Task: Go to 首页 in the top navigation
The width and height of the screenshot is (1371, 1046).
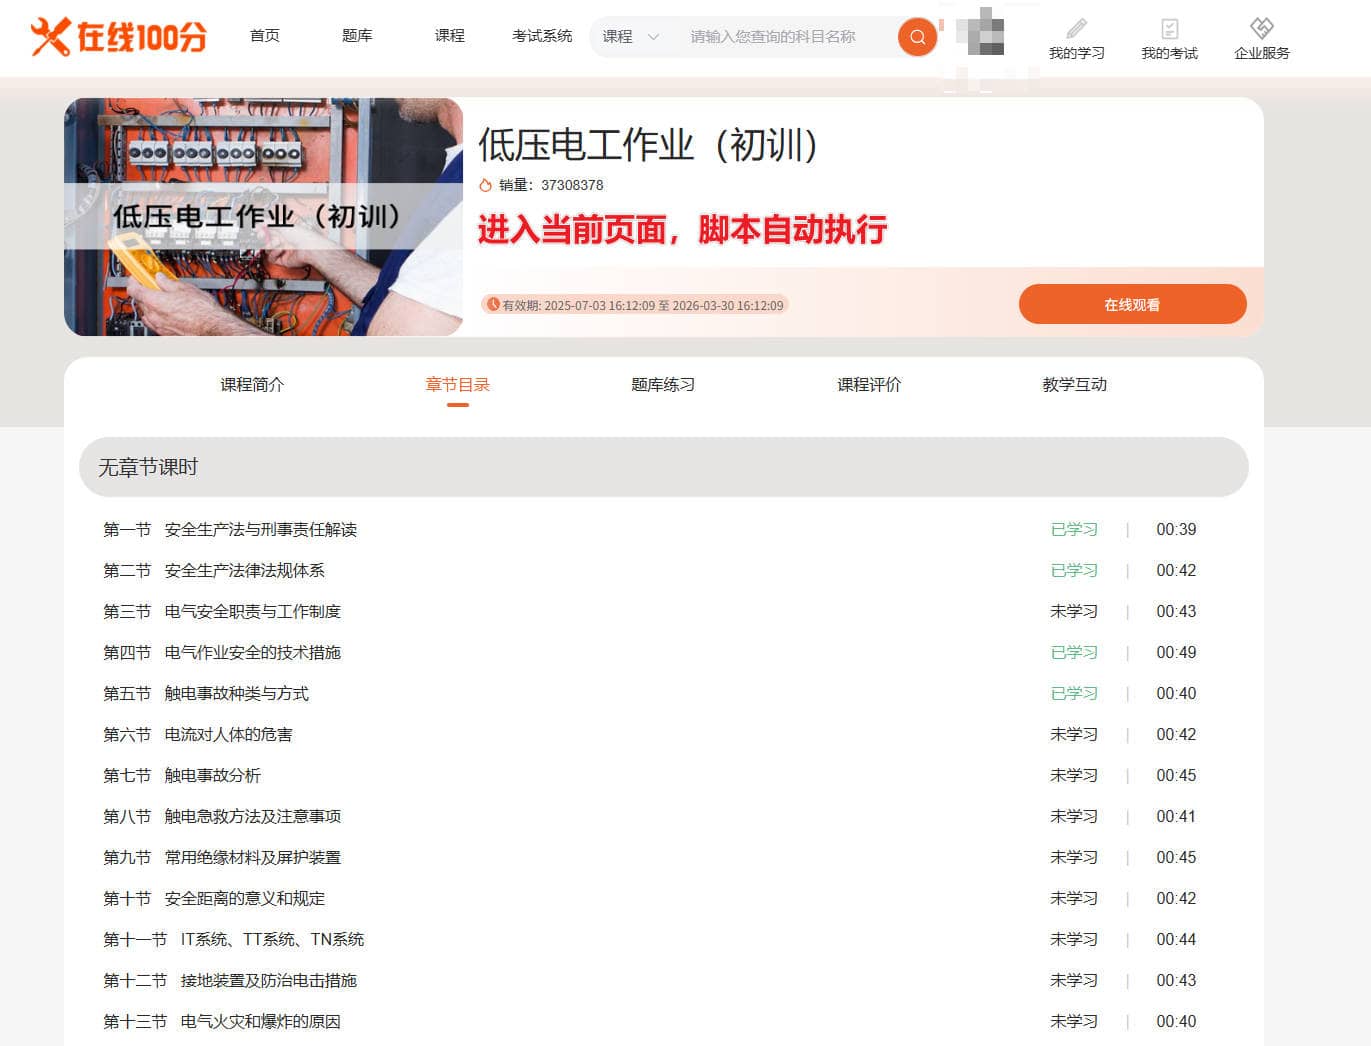Action: [265, 36]
